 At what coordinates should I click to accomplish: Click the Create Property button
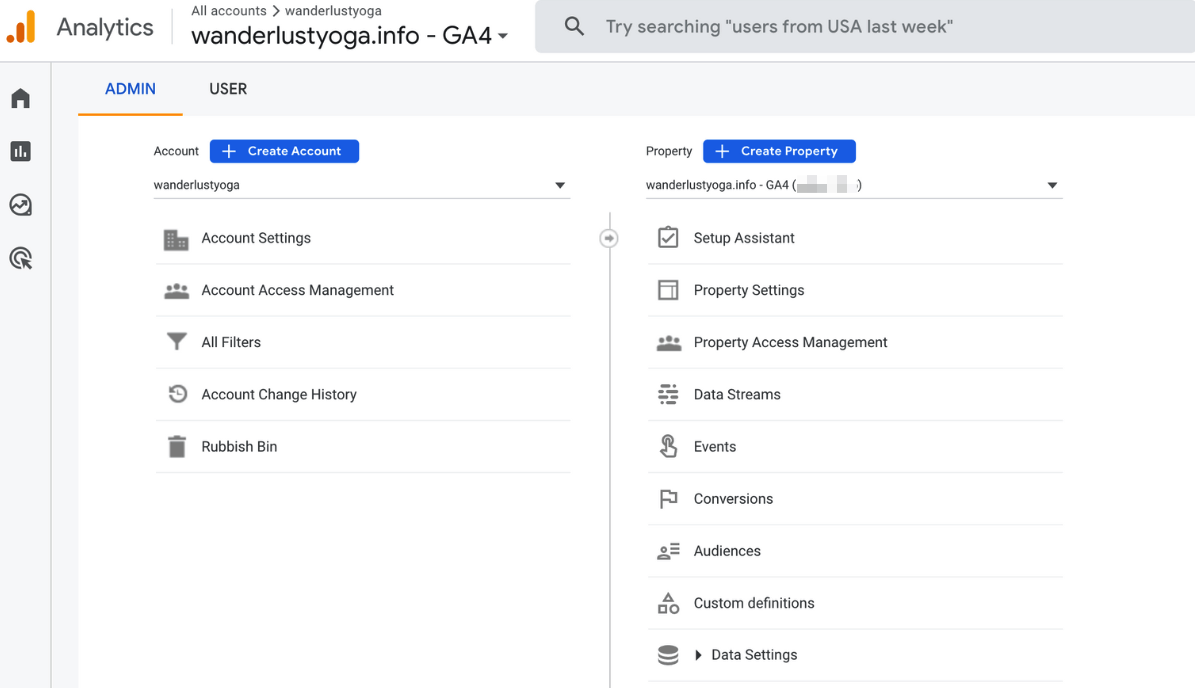[x=779, y=151]
